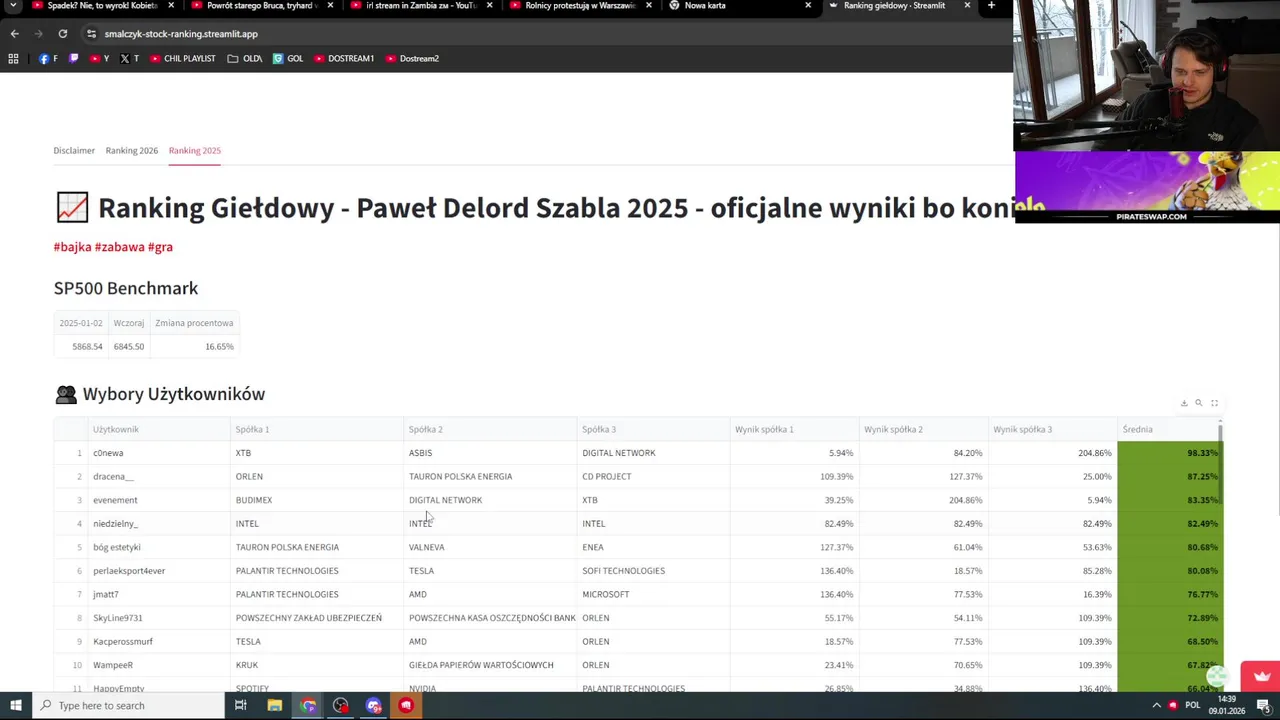Switch to irl stream in Zambia tab
The image size is (1280, 720).
[x=420, y=6]
